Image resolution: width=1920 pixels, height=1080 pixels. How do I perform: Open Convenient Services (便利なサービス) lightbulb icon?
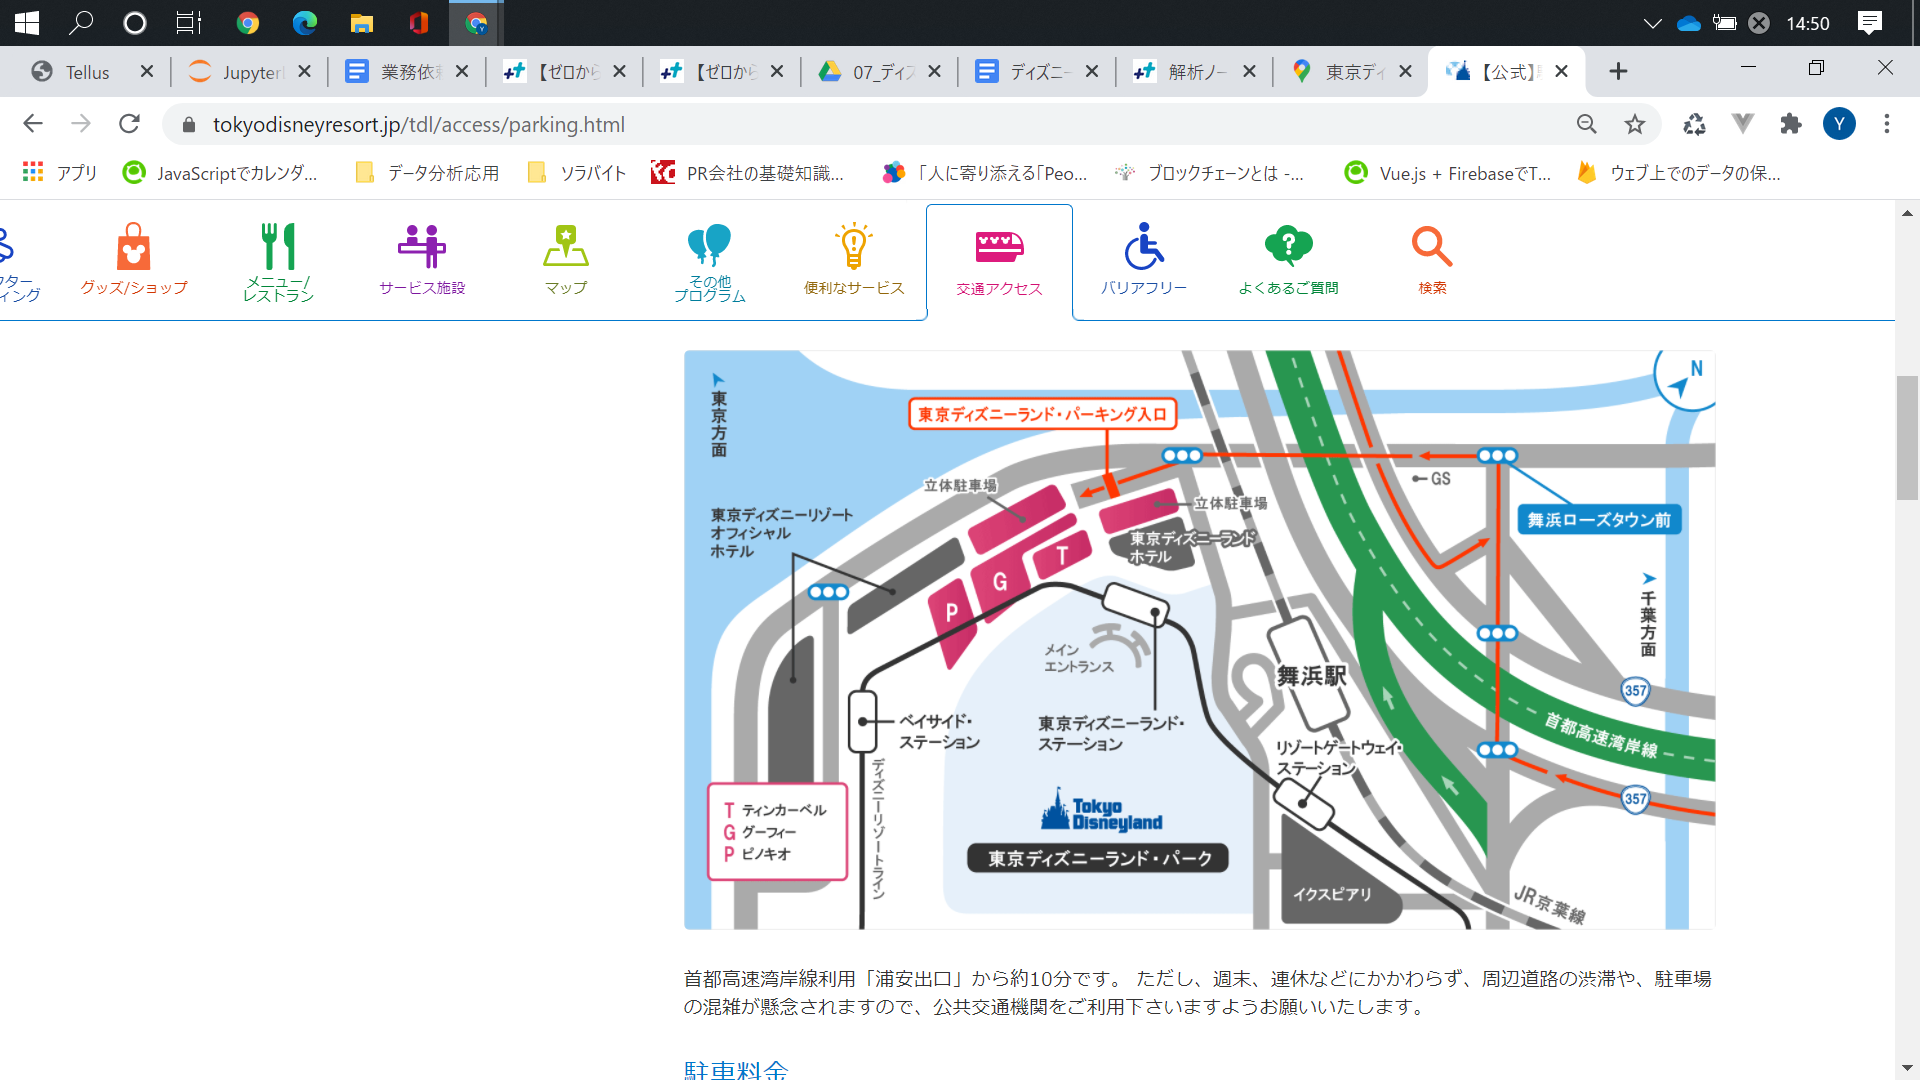[854, 260]
